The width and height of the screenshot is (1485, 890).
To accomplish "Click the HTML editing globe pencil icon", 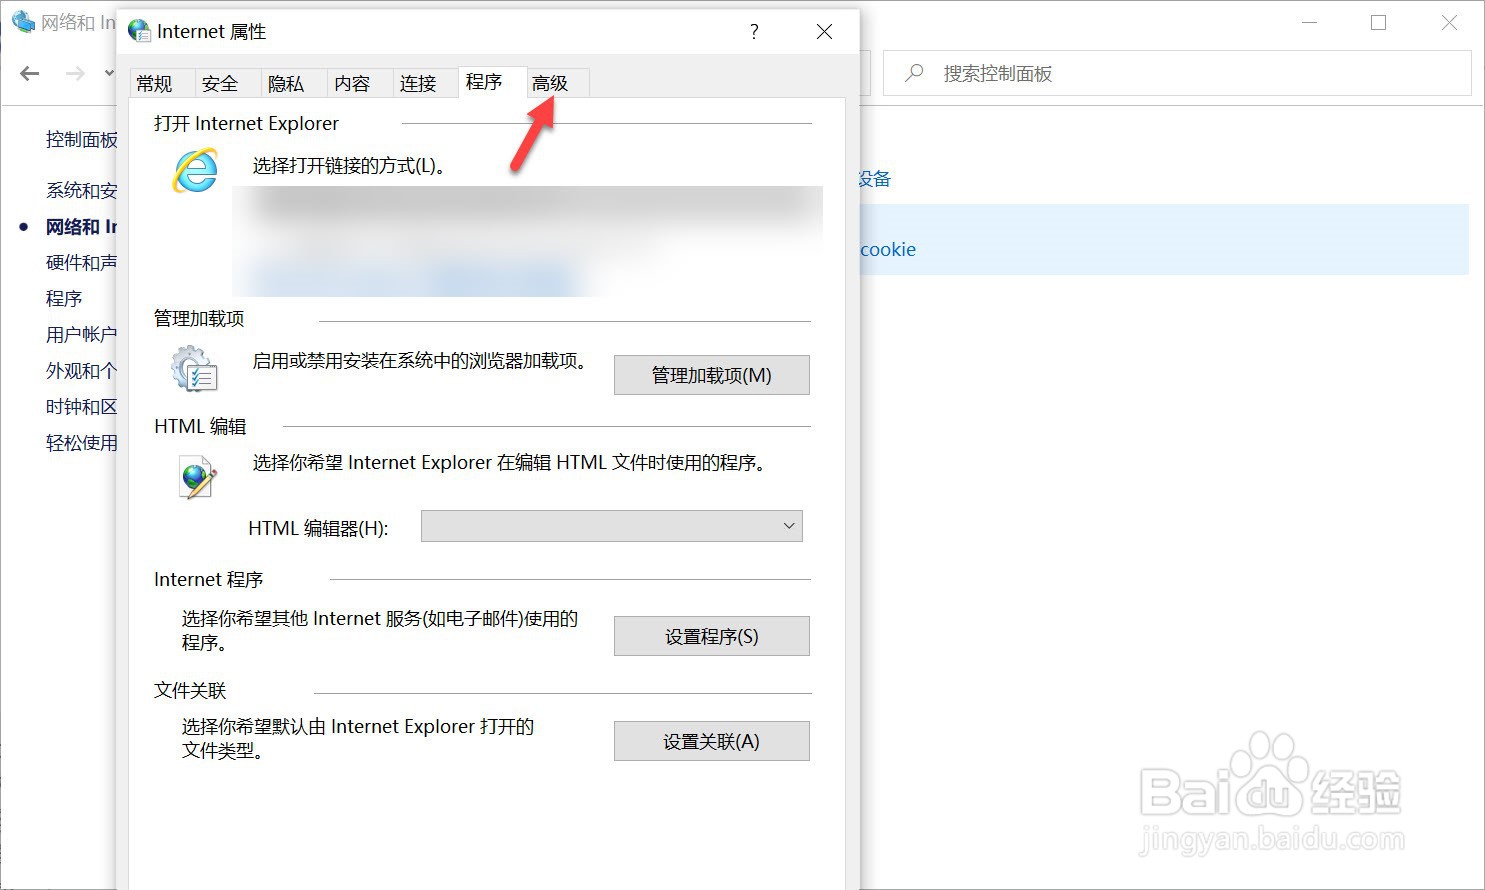I will (x=197, y=477).
